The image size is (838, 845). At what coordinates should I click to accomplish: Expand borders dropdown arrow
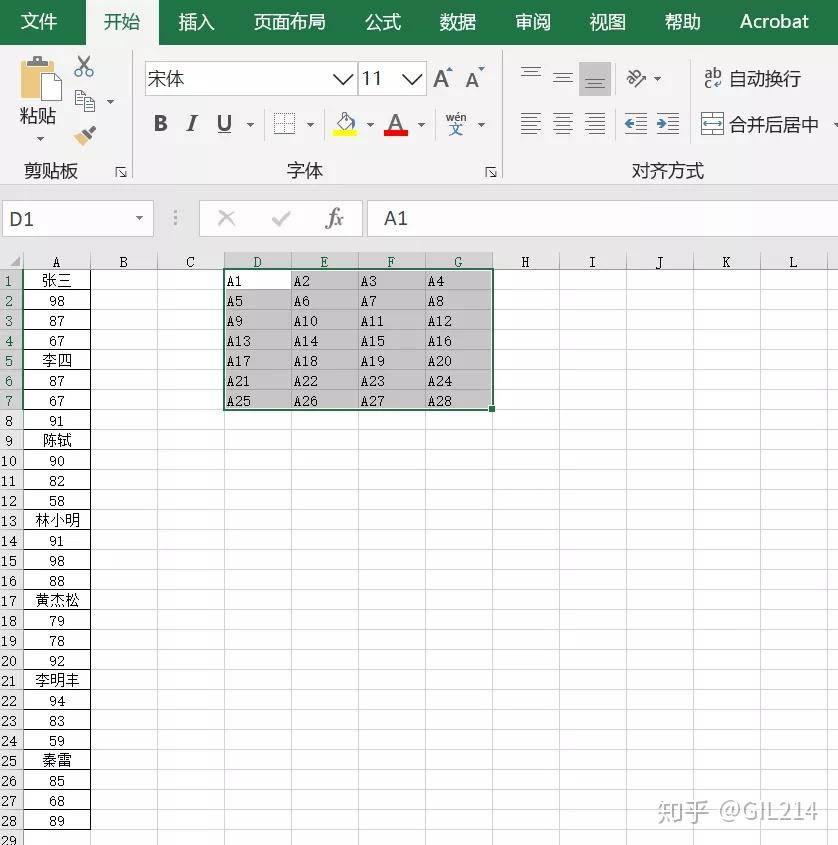310,124
